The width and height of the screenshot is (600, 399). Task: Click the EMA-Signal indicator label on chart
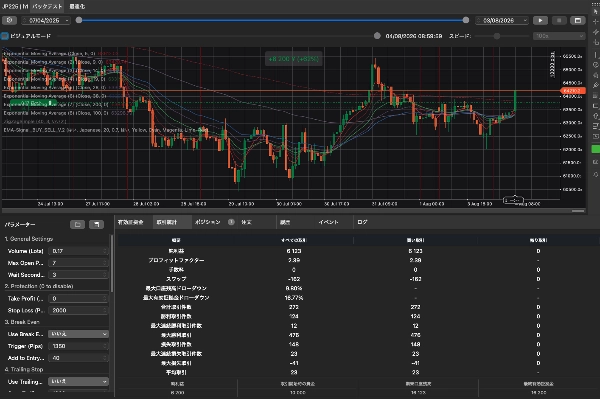pyautogui.click(x=106, y=130)
